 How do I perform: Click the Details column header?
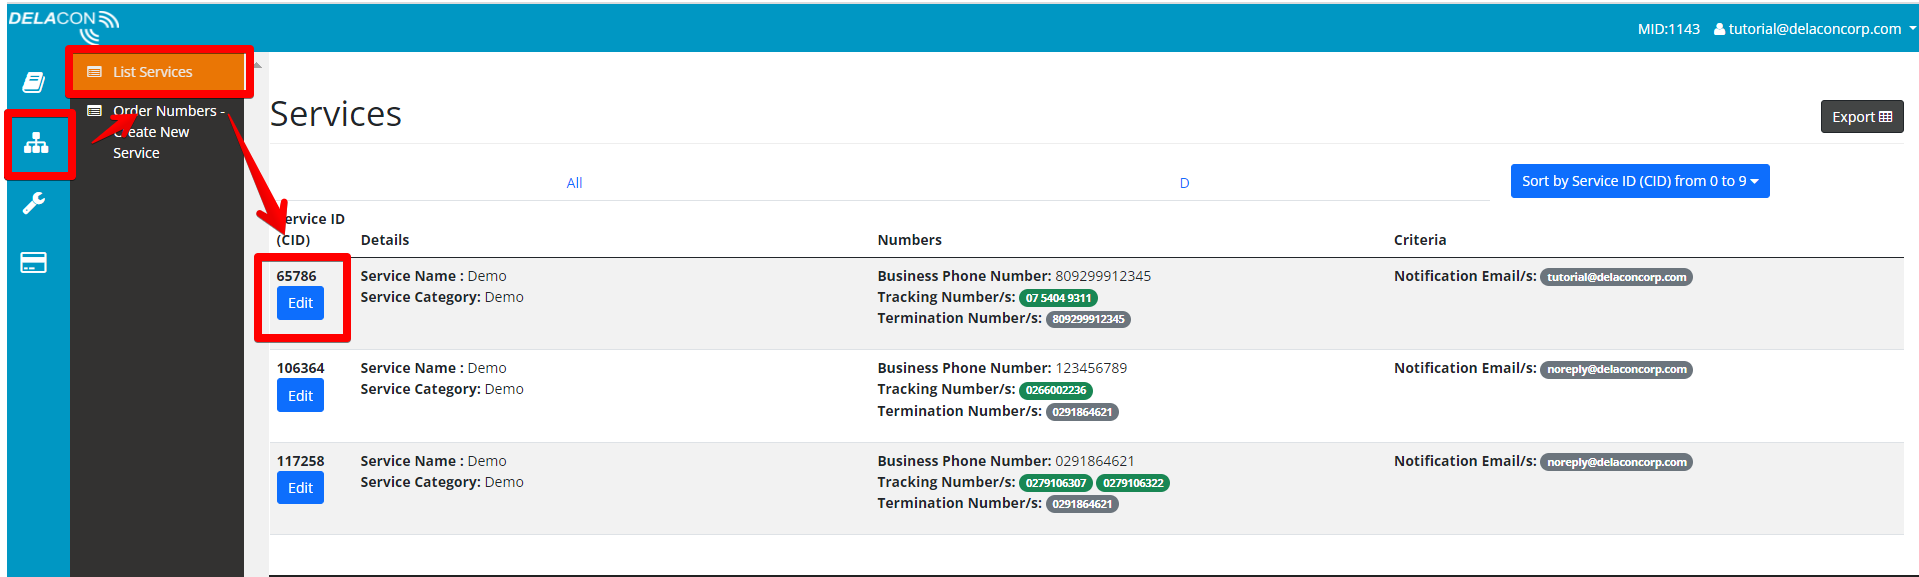pos(385,240)
